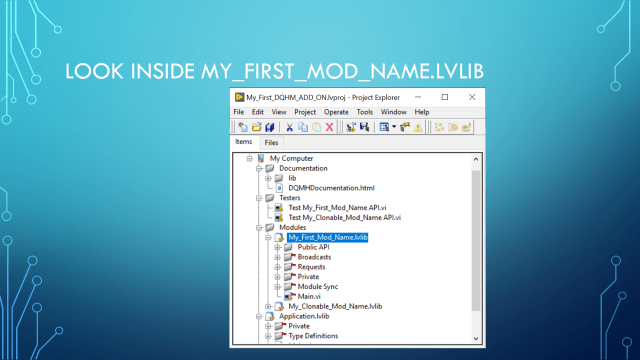Click the find project items icon

tap(404, 127)
